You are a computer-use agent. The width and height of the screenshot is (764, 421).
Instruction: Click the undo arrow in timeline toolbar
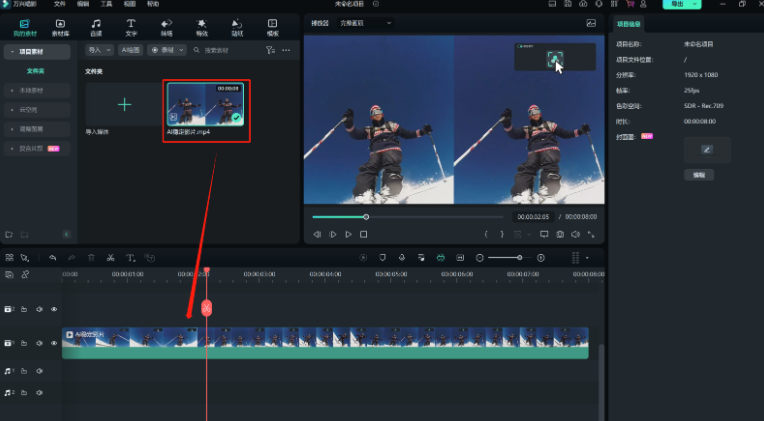(52, 258)
